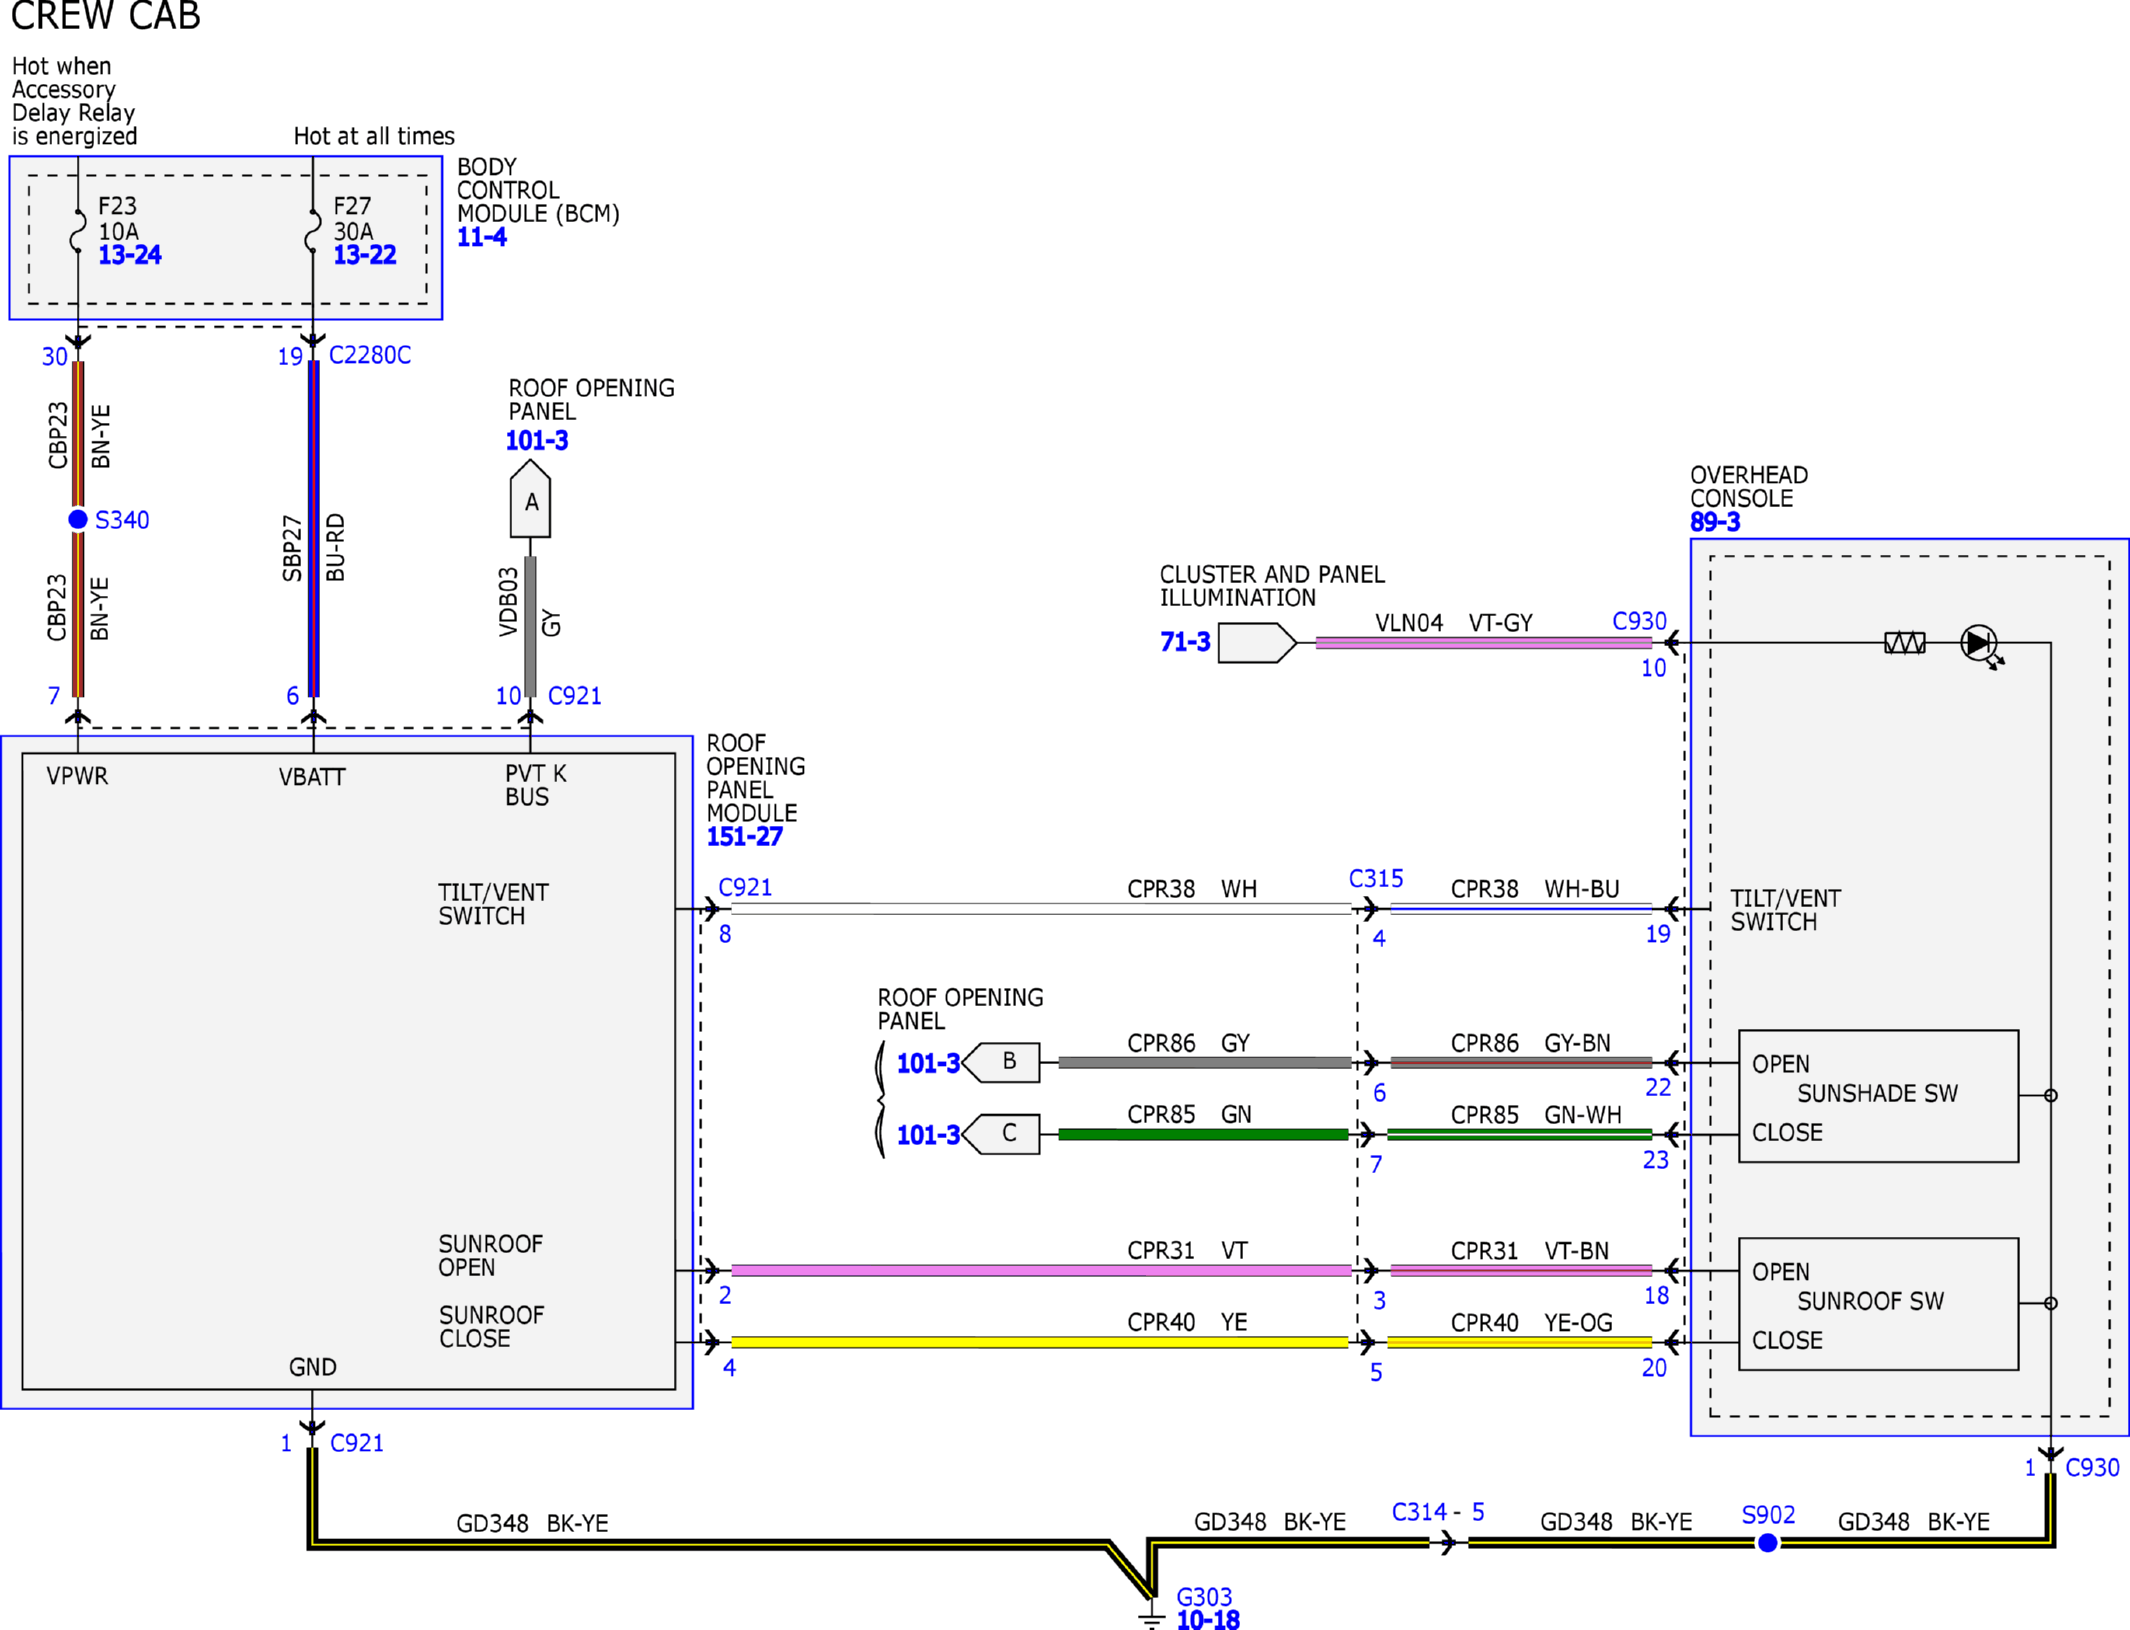Click the C315 connector label

1376,878
